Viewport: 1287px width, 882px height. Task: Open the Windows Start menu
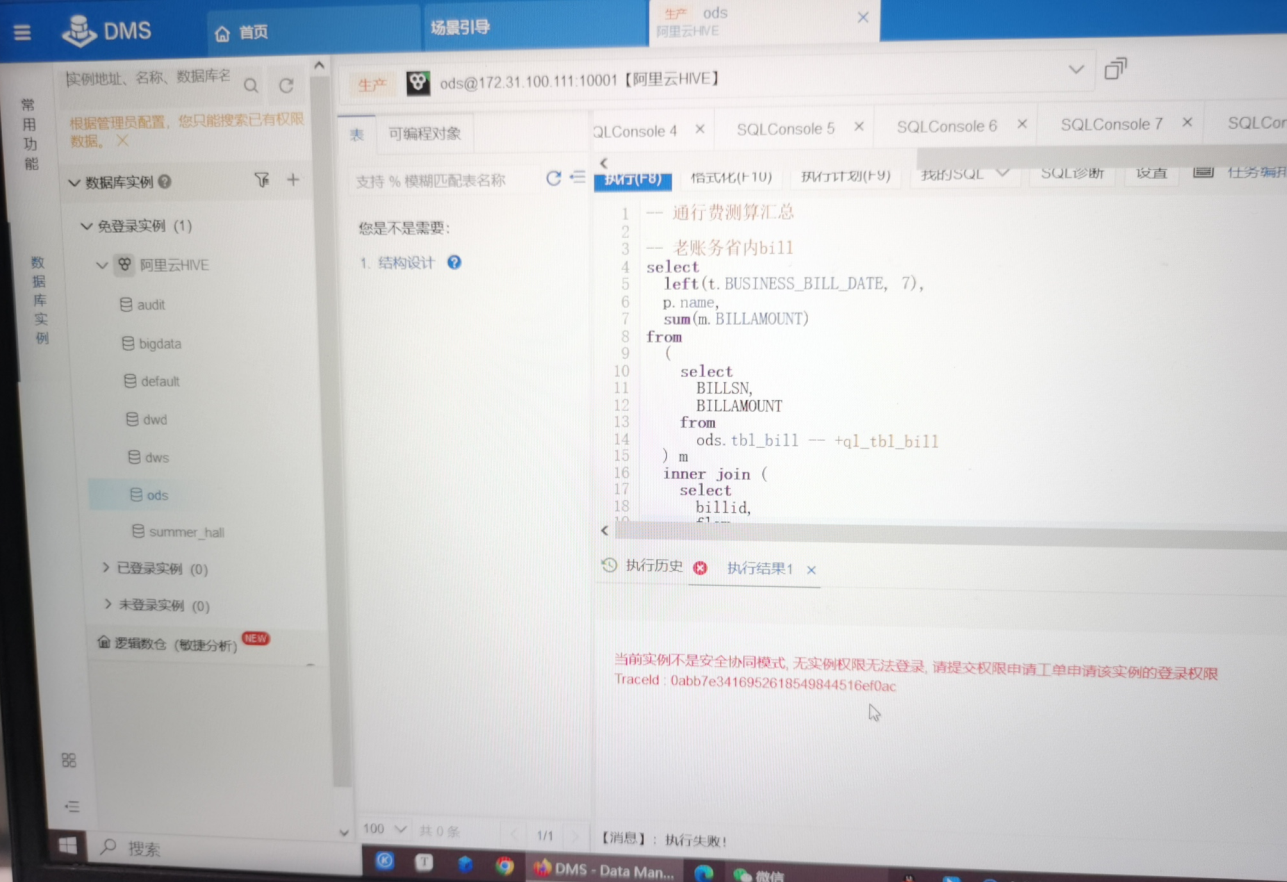click(x=68, y=846)
